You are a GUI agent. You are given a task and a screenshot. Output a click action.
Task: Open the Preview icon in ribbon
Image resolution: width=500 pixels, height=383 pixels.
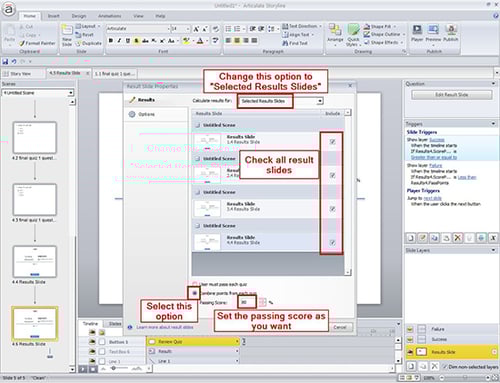point(433,33)
